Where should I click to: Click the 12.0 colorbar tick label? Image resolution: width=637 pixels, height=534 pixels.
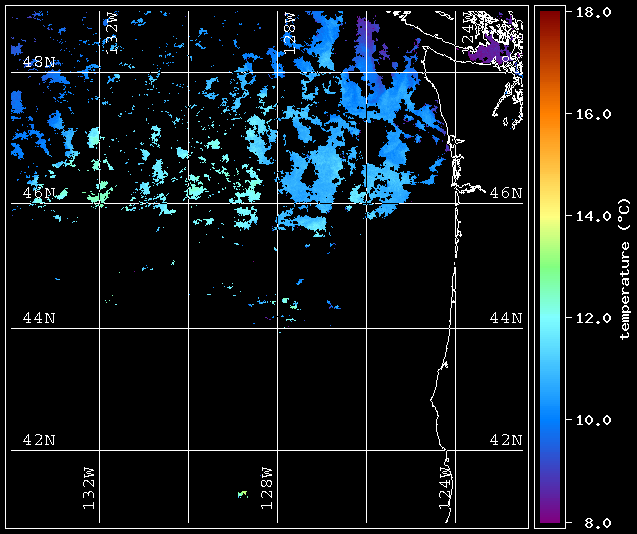[x=589, y=318]
